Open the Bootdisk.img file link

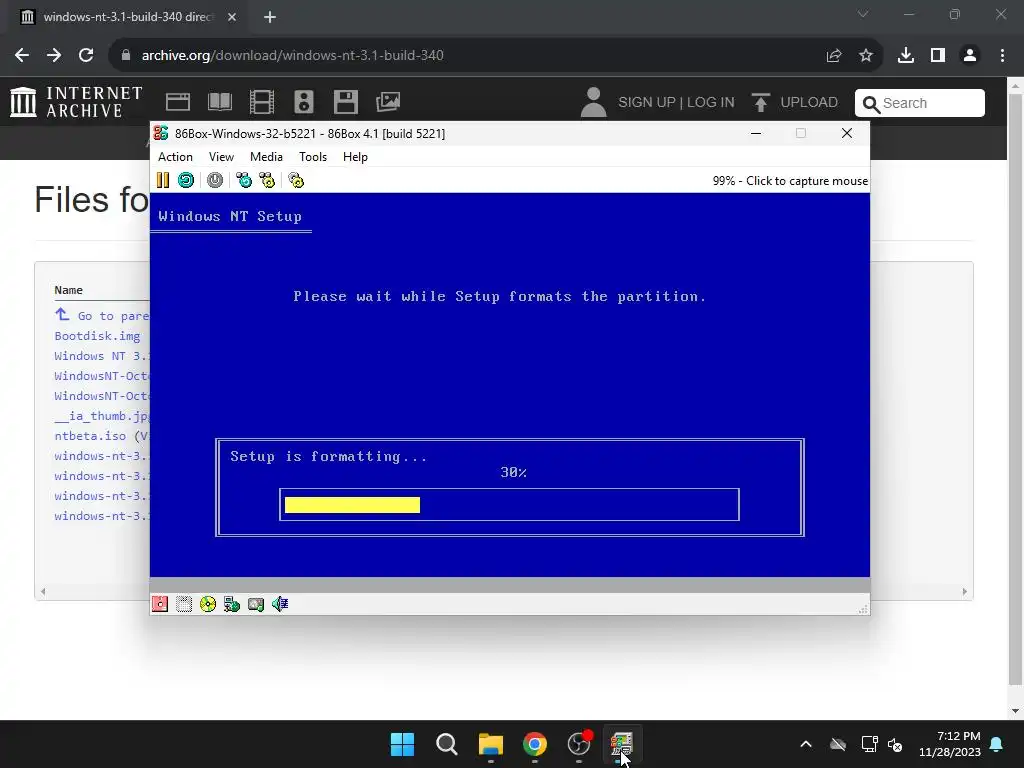(x=97, y=336)
